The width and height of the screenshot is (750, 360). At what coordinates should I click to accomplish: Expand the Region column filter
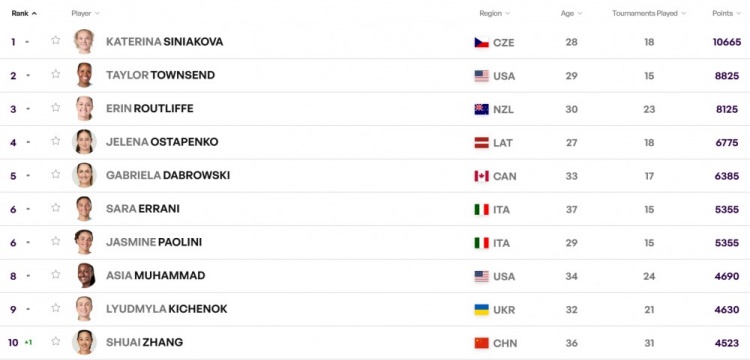coord(495,13)
